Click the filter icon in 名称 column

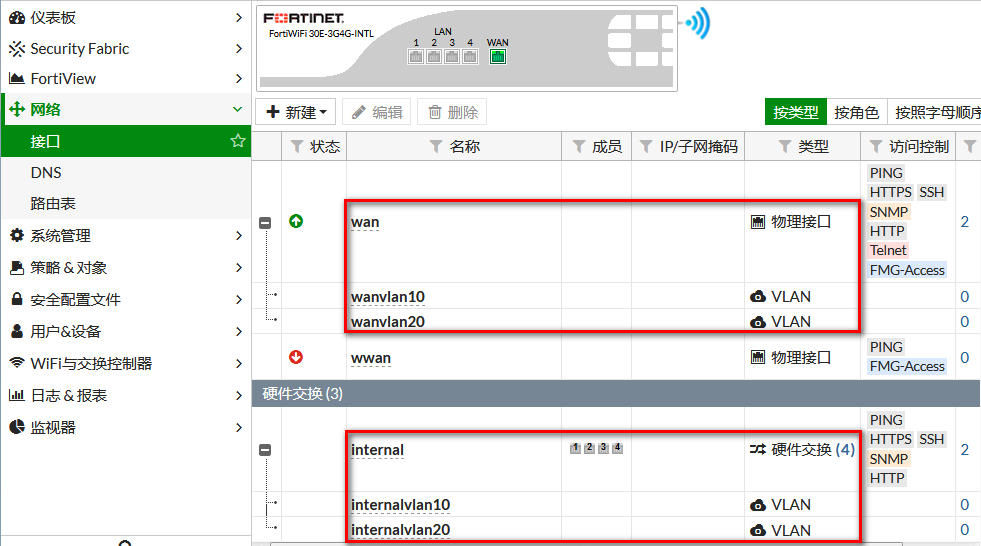[435, 147]
